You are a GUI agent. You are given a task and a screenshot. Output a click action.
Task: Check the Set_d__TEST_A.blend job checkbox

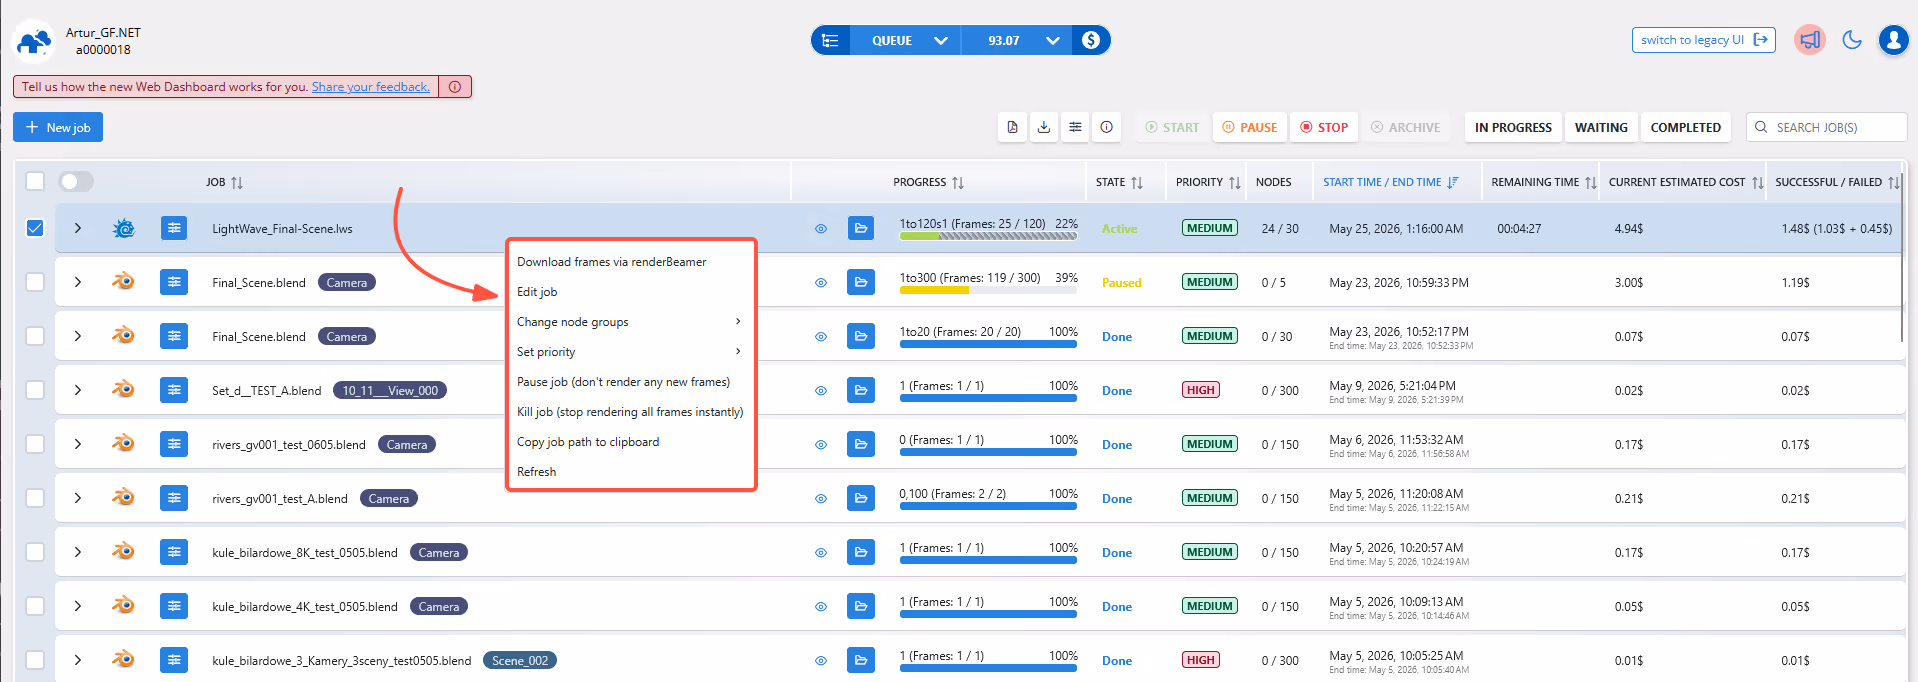[x=35, y=390]
